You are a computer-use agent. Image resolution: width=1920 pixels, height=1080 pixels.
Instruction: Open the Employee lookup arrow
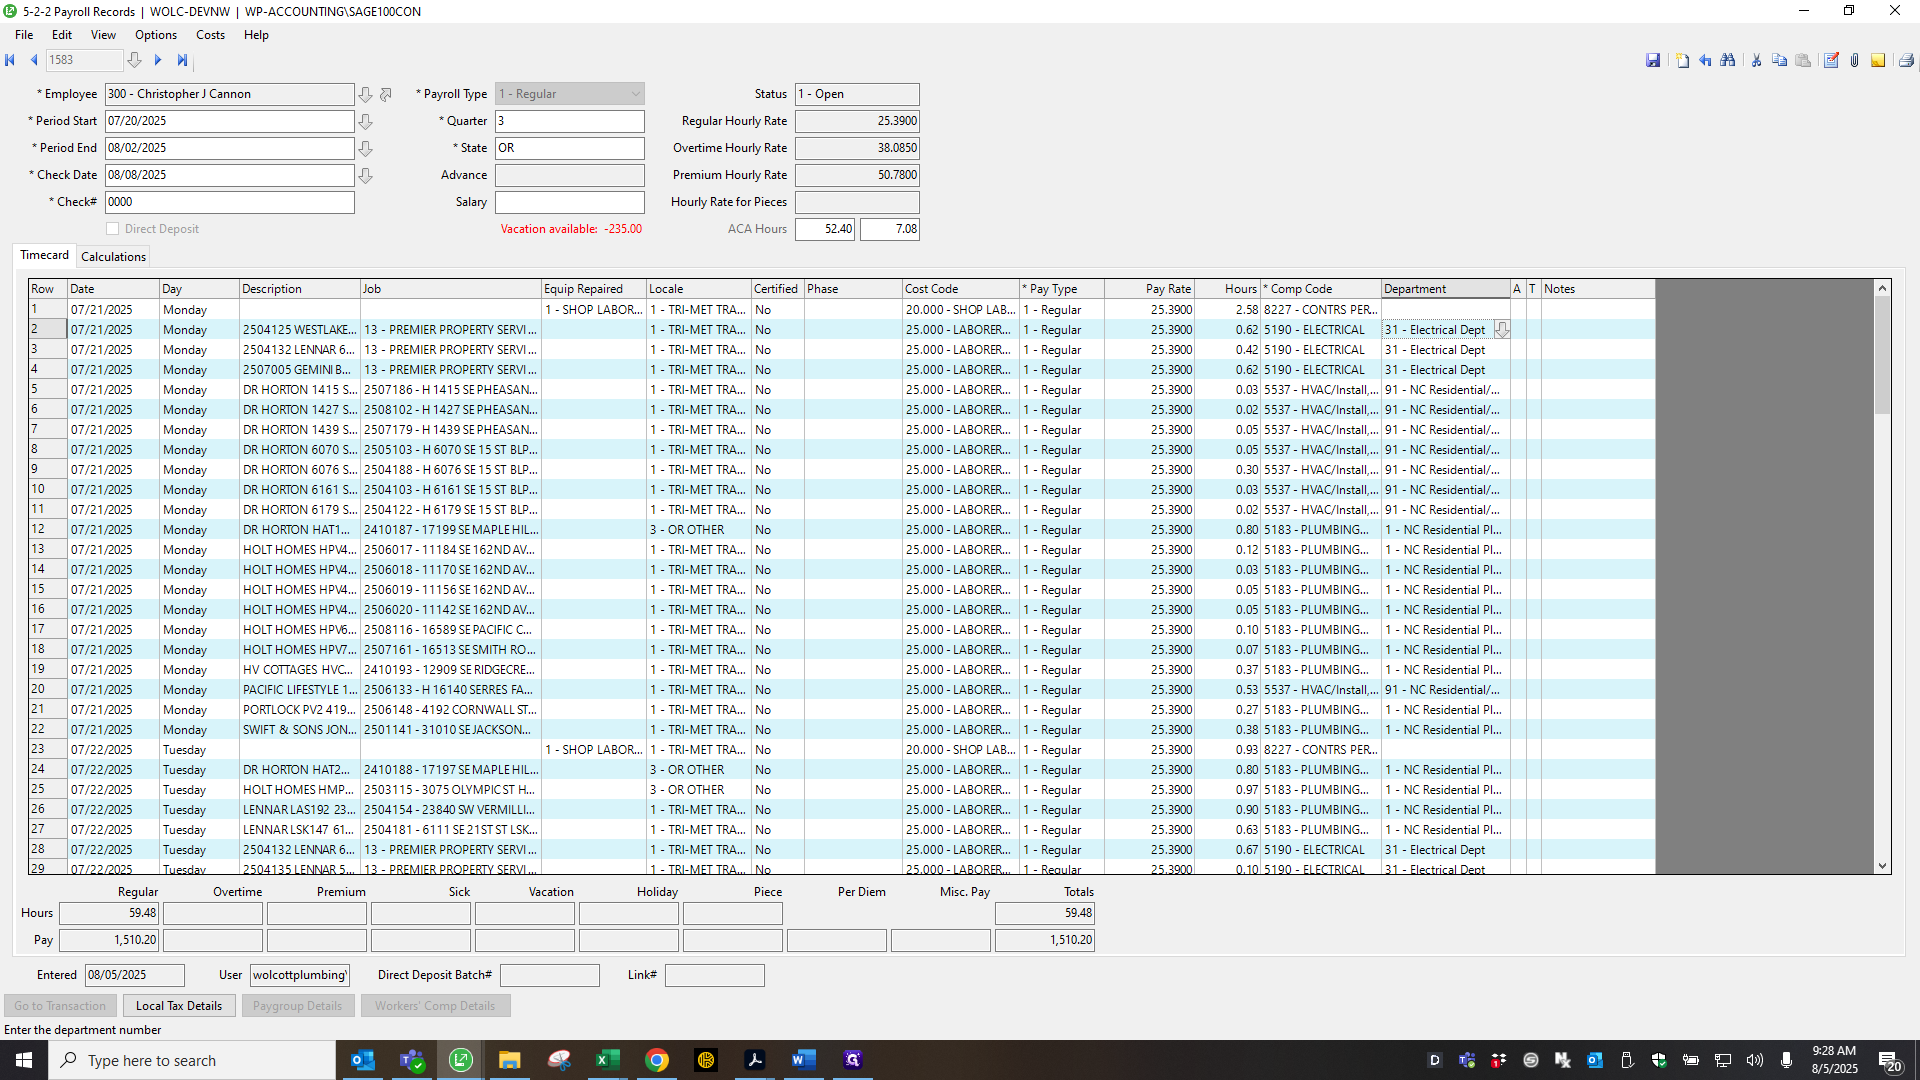point(366,94)
